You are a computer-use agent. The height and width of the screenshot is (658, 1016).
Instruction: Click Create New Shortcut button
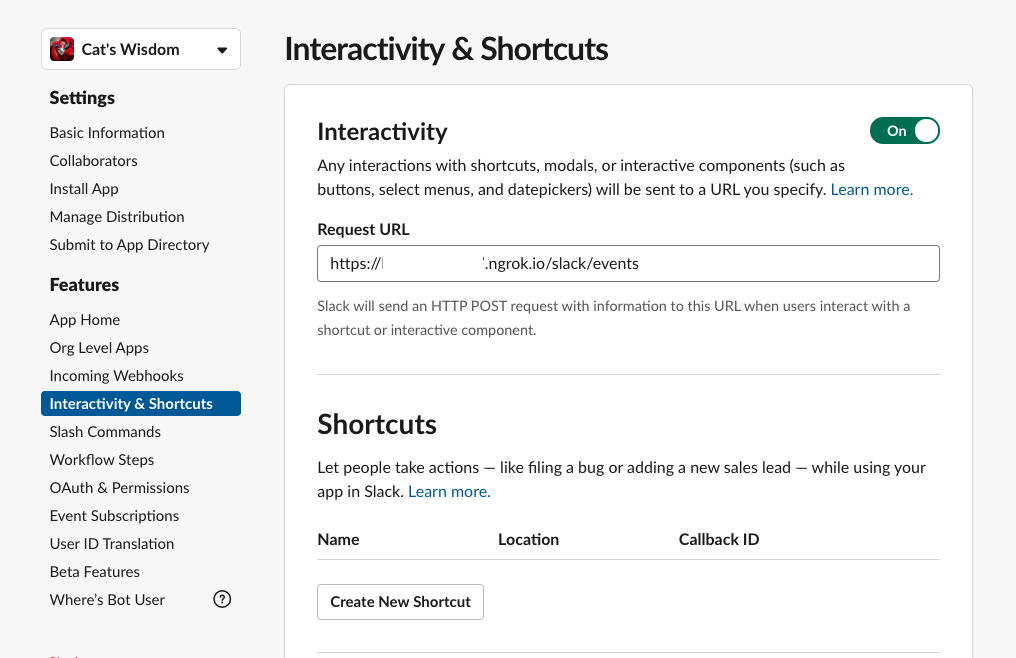pyautogui.click(x=400, y=602)
